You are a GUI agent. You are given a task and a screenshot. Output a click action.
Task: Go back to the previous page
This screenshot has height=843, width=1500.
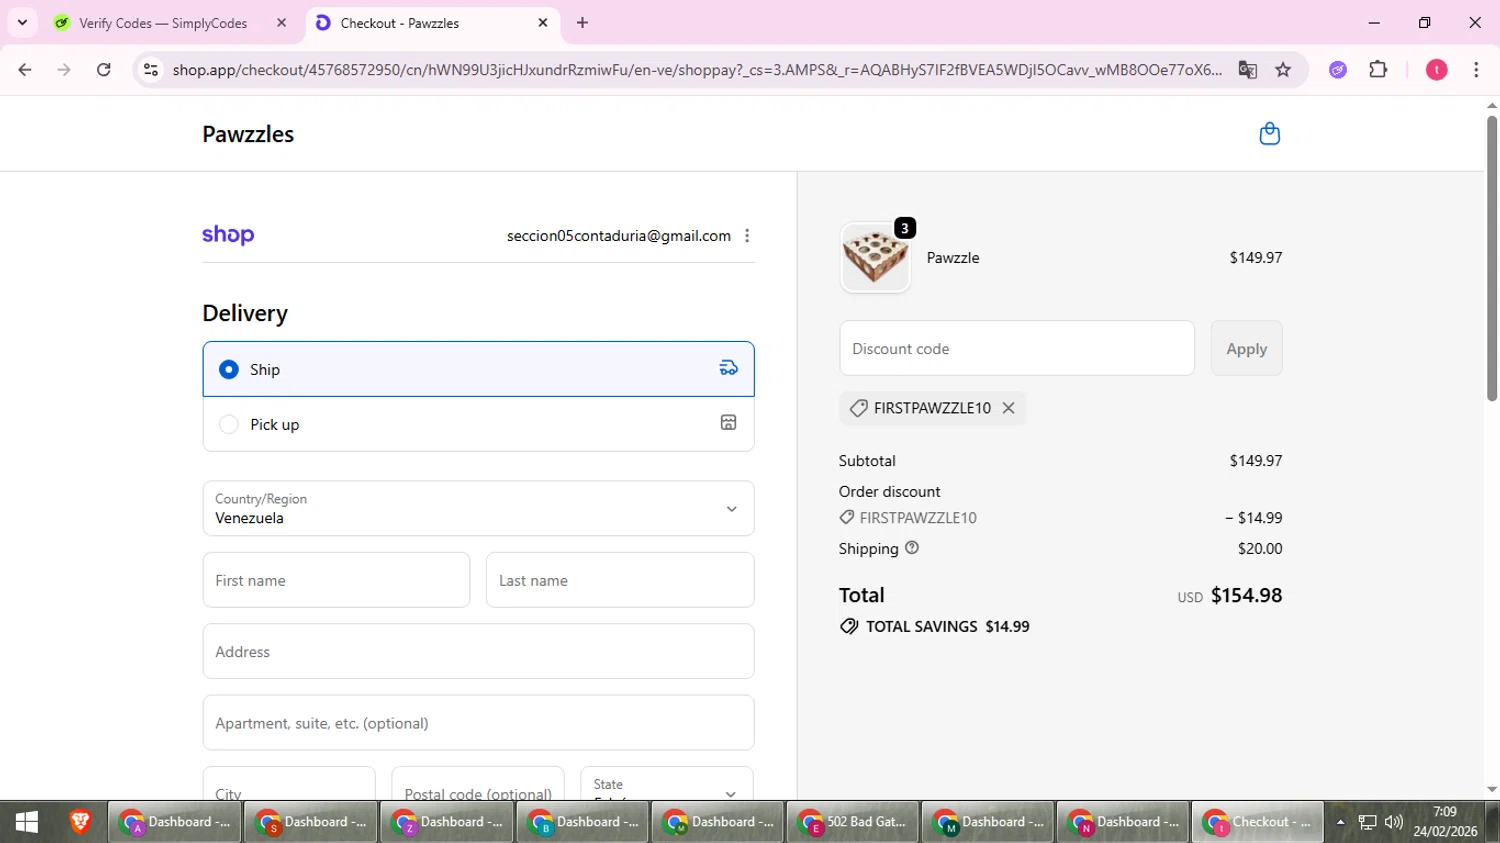pos(25,70)
